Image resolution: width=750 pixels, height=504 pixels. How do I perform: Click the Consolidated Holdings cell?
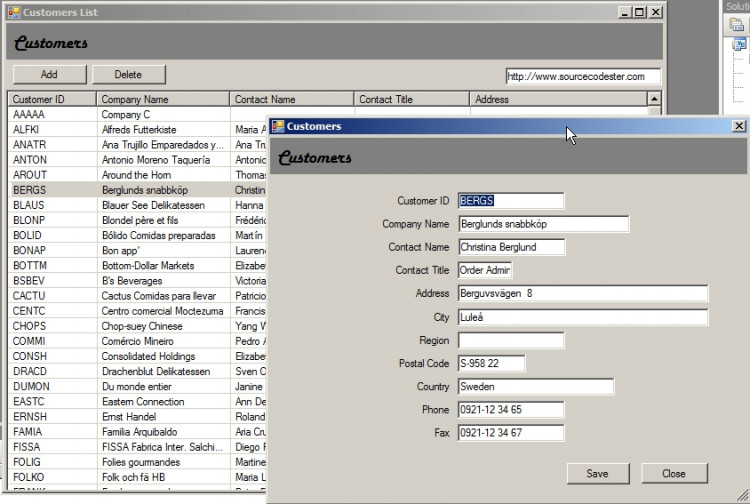164,356
